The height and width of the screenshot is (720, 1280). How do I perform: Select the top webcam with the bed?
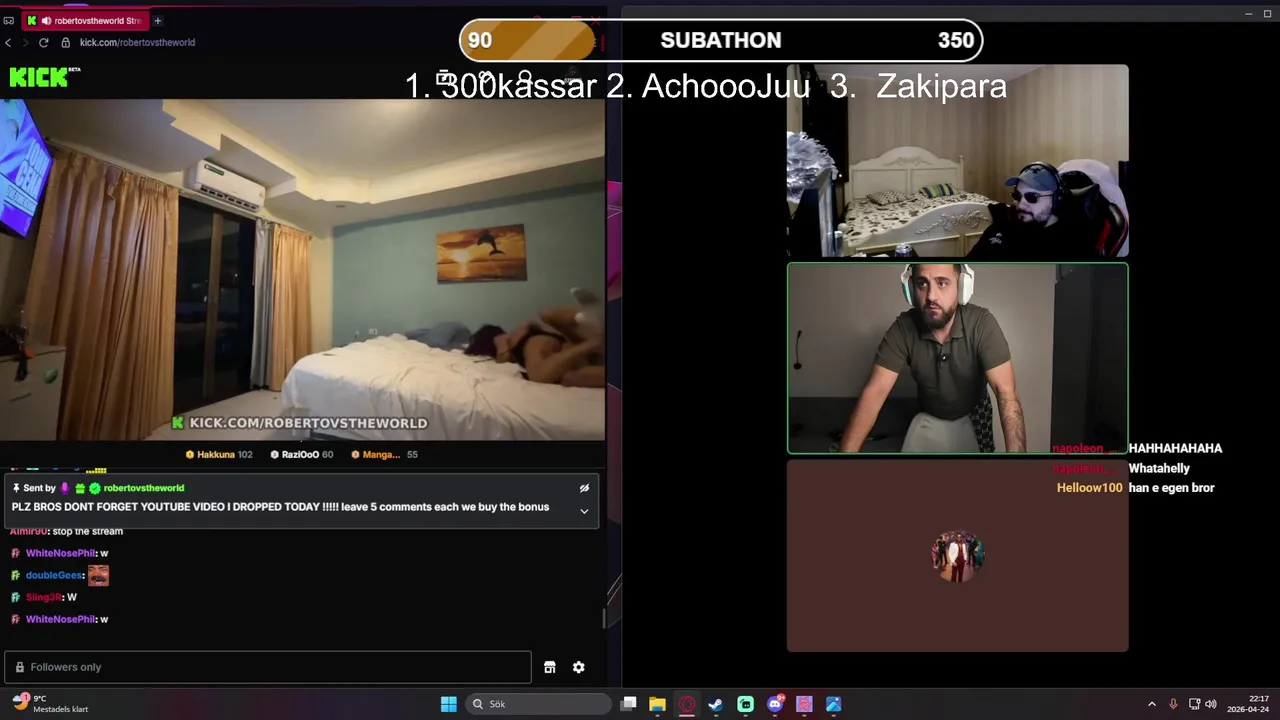(957, 161)
